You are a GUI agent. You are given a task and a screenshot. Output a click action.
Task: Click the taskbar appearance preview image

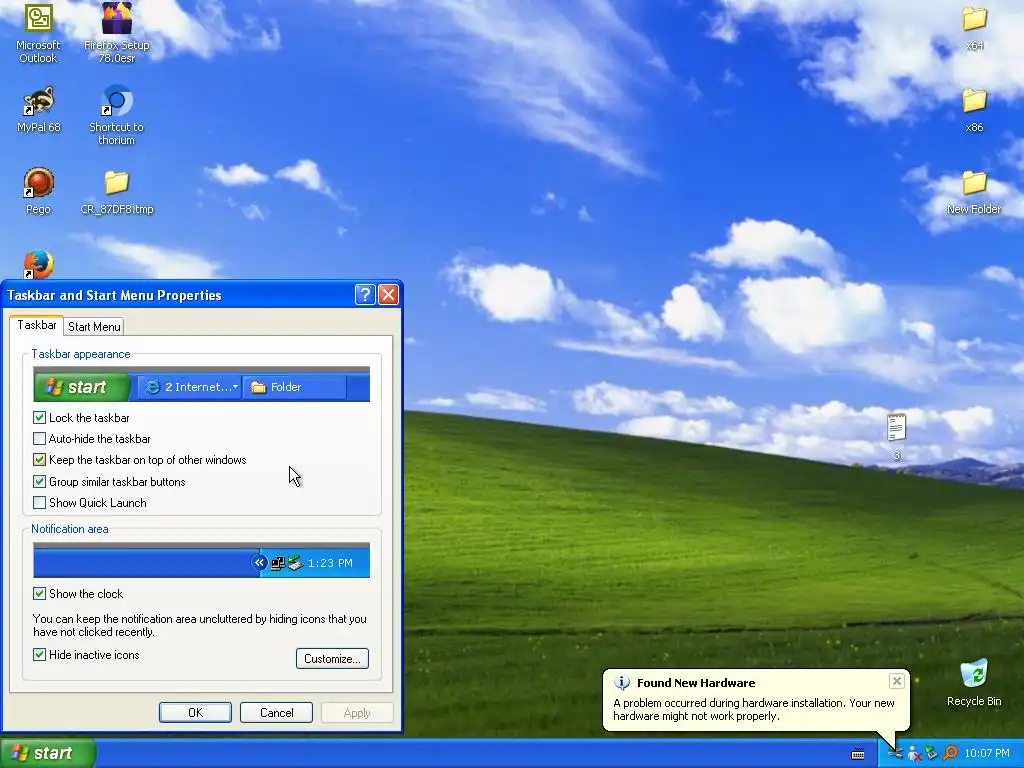pyautogui.click(x=201, y=384)
